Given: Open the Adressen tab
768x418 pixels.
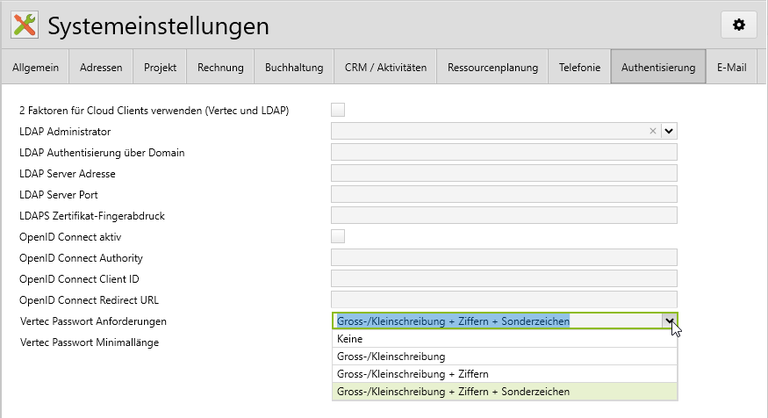Looking at the screenshot, I should [101, 67].
